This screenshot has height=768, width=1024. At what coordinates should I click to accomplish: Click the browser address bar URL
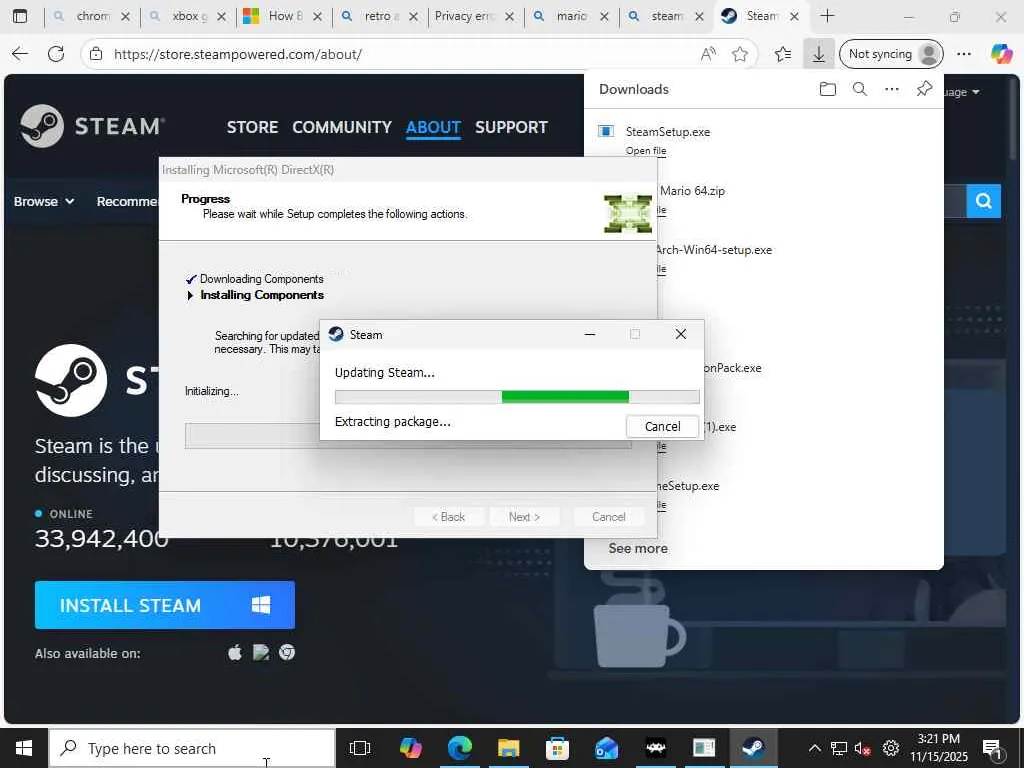click(x=238, y=54)
